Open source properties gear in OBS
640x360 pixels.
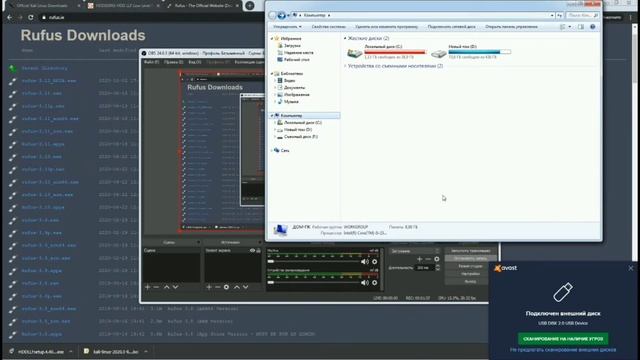pyautogui.click(x=227, y=287)
